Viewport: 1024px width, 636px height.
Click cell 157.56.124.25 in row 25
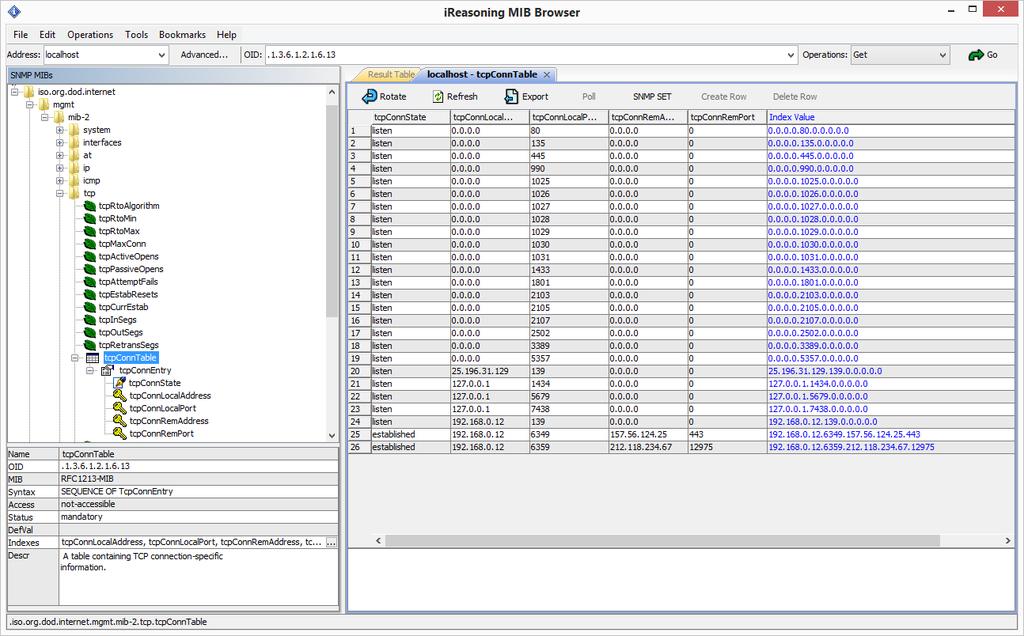tap(648, 434)
